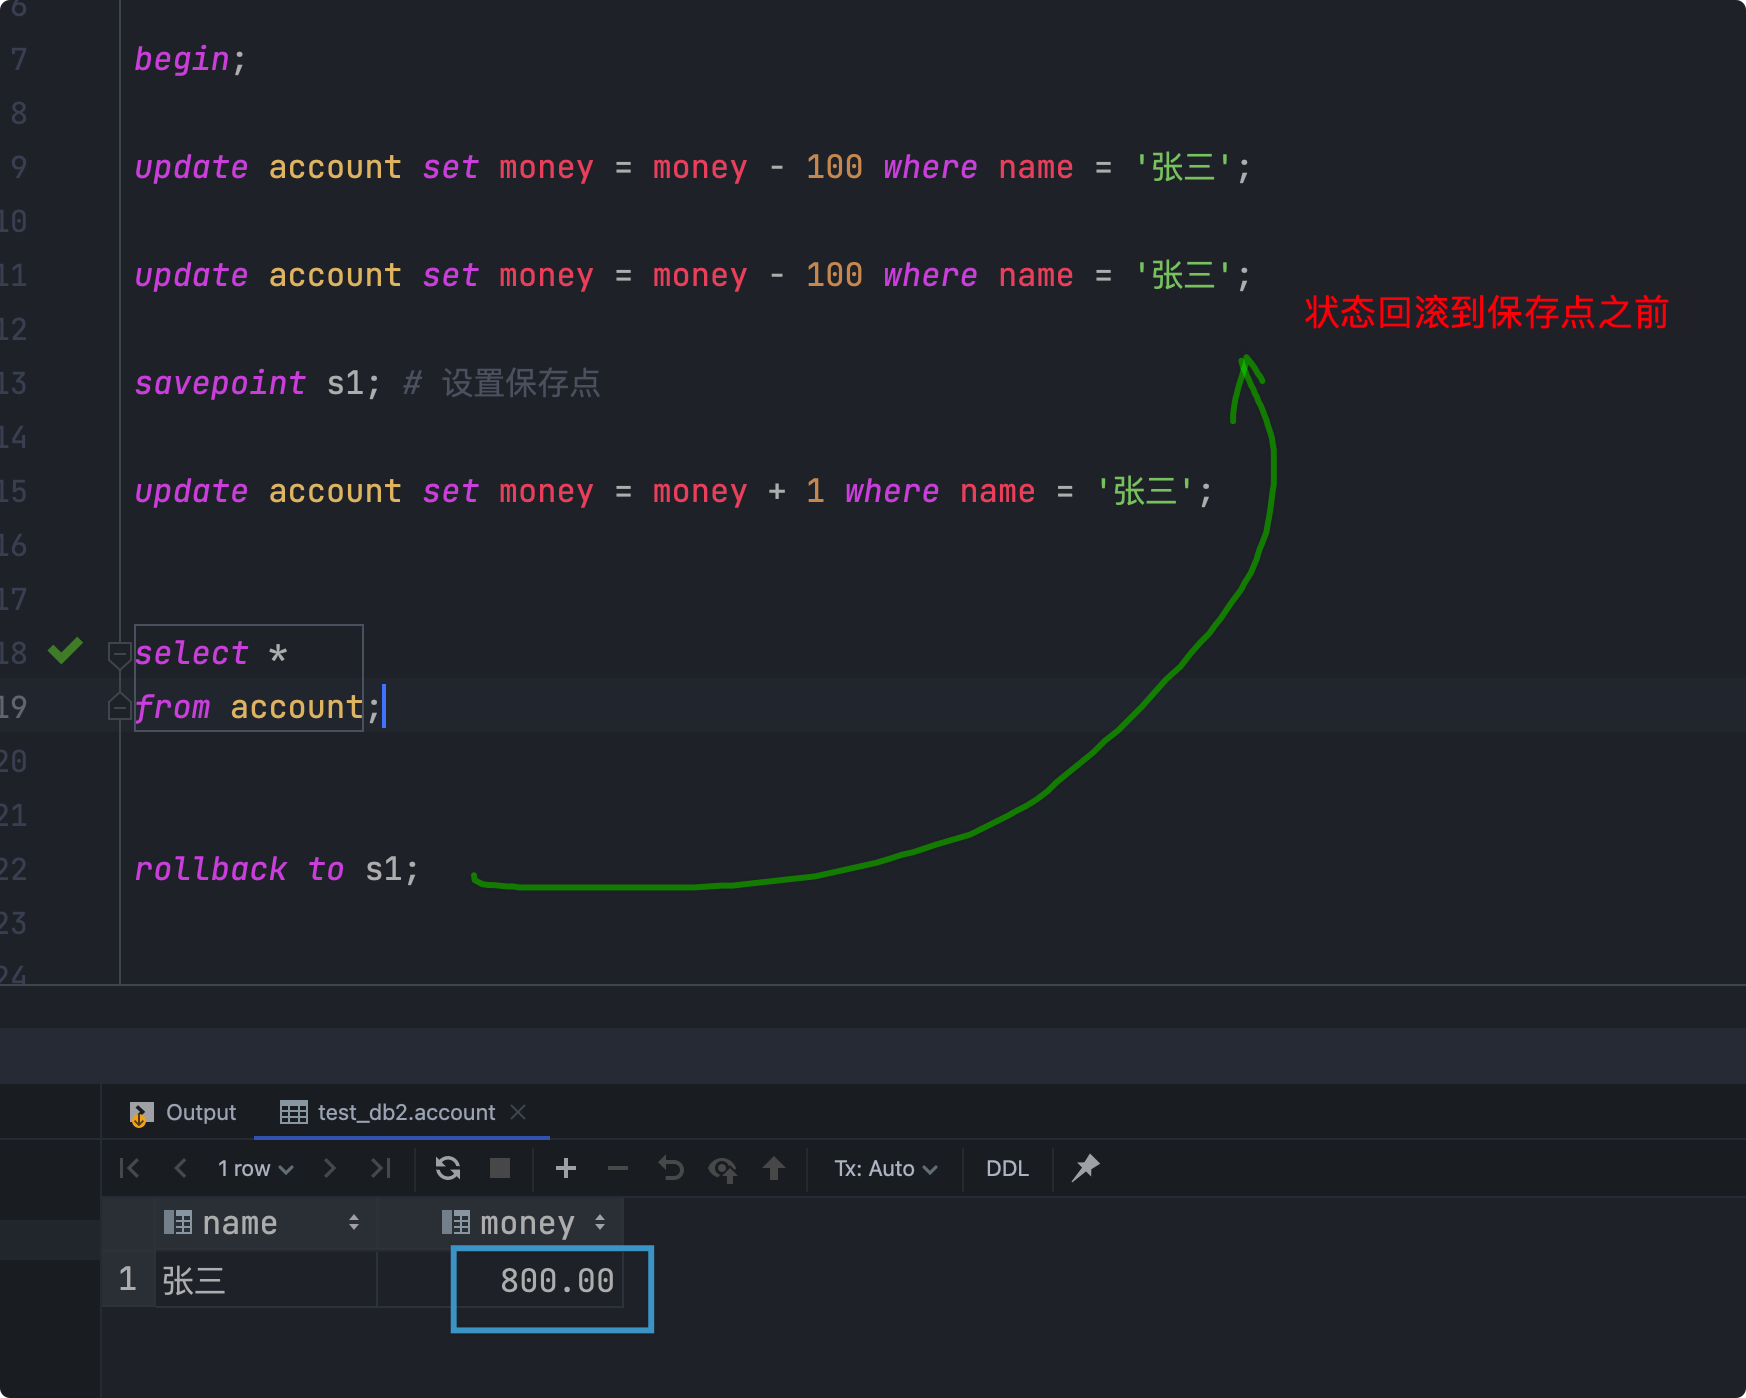Submit changes with up arrow icon
Screen dimensions: 1746x1398
pos(774,1168)
